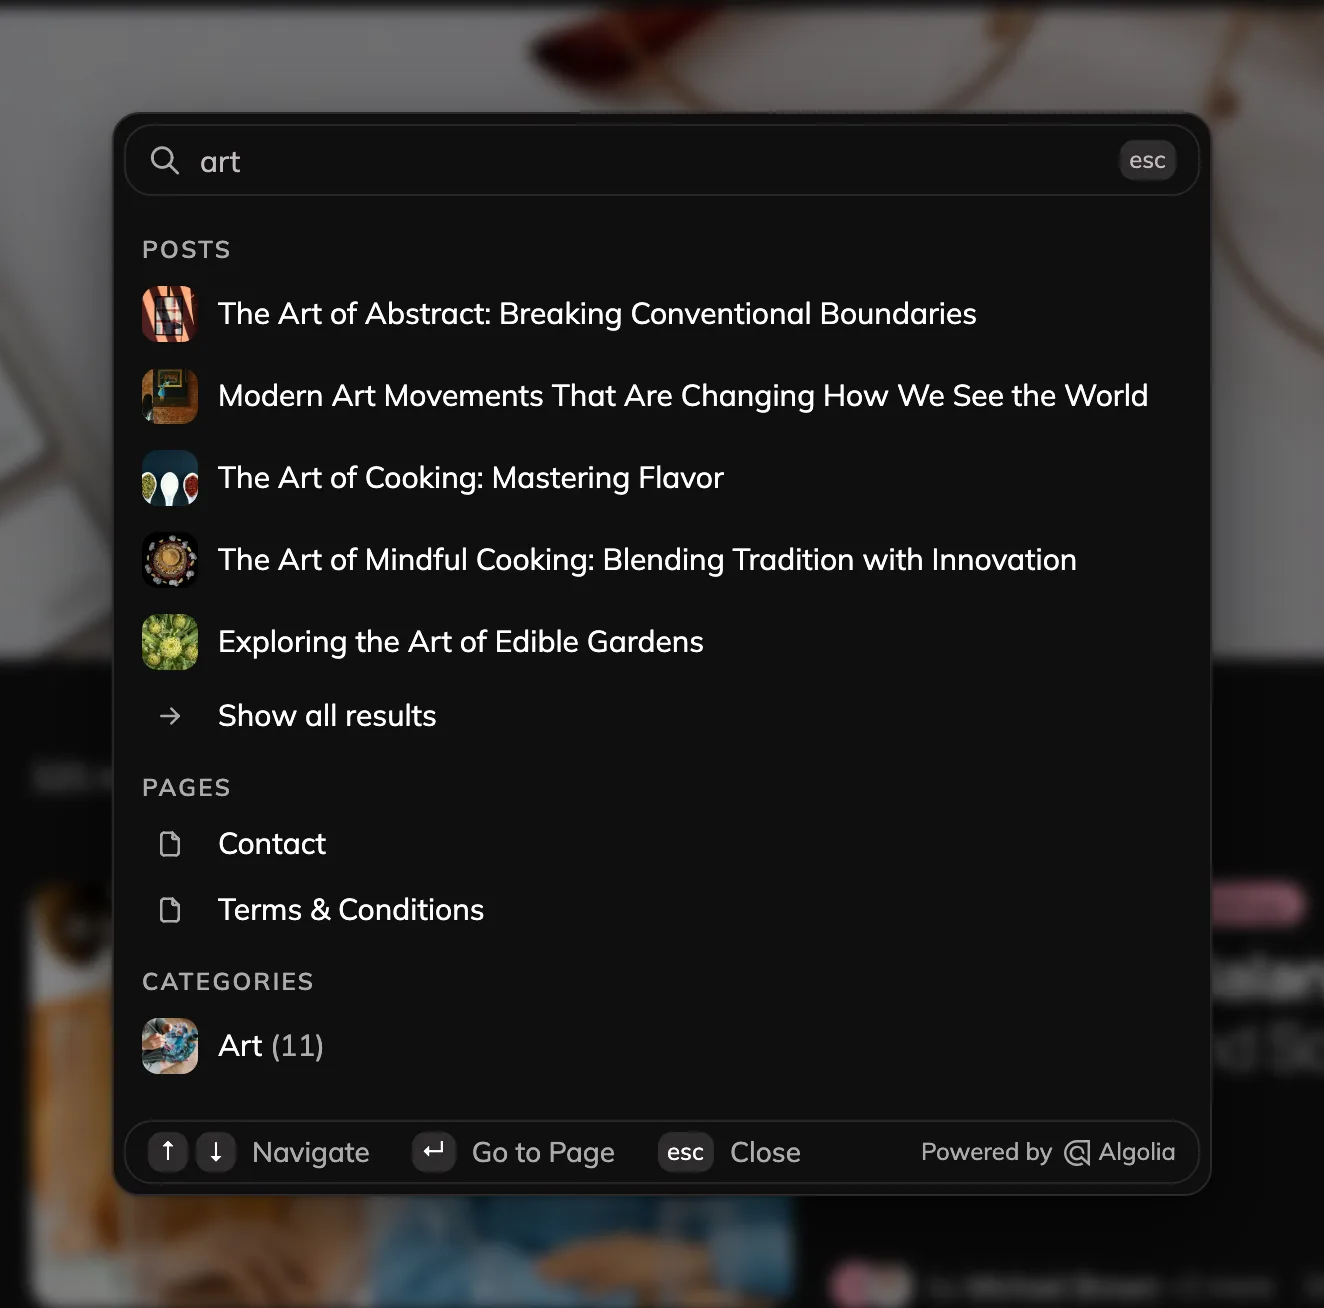Click the document icon beside Terms & Conditions
Image resolution: width=1324 pixels, height=1308 pixels.
(x=170, y=910)
